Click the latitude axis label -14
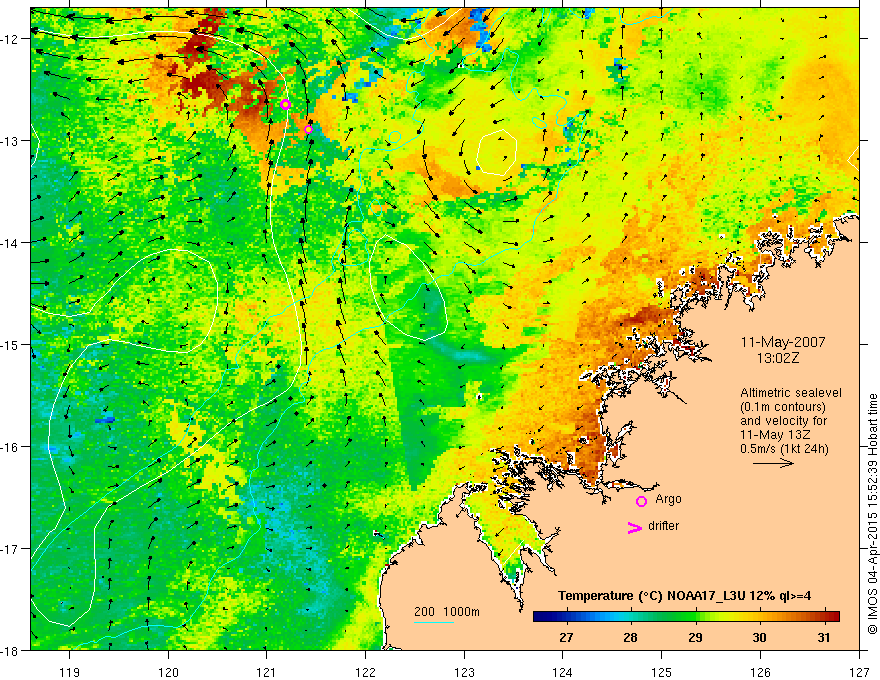The width and height of the screenshot is (880, 680). (11, 243)
